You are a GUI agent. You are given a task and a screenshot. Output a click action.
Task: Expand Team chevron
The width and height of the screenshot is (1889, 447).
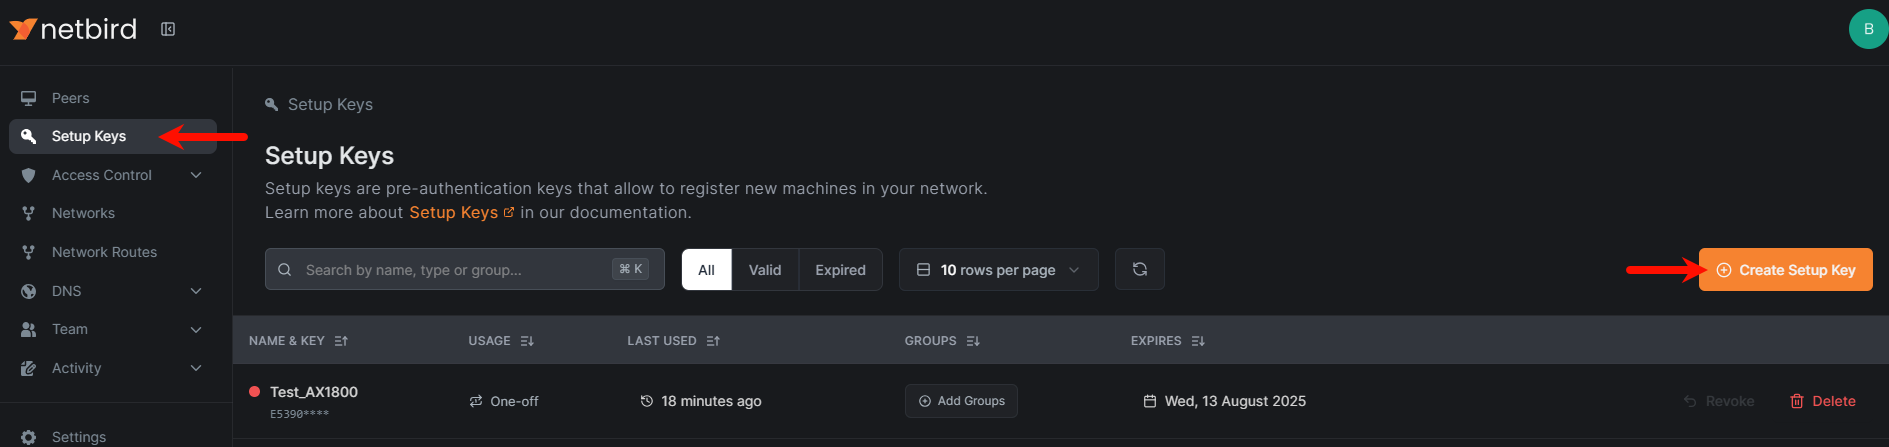[x=196, y=329]
